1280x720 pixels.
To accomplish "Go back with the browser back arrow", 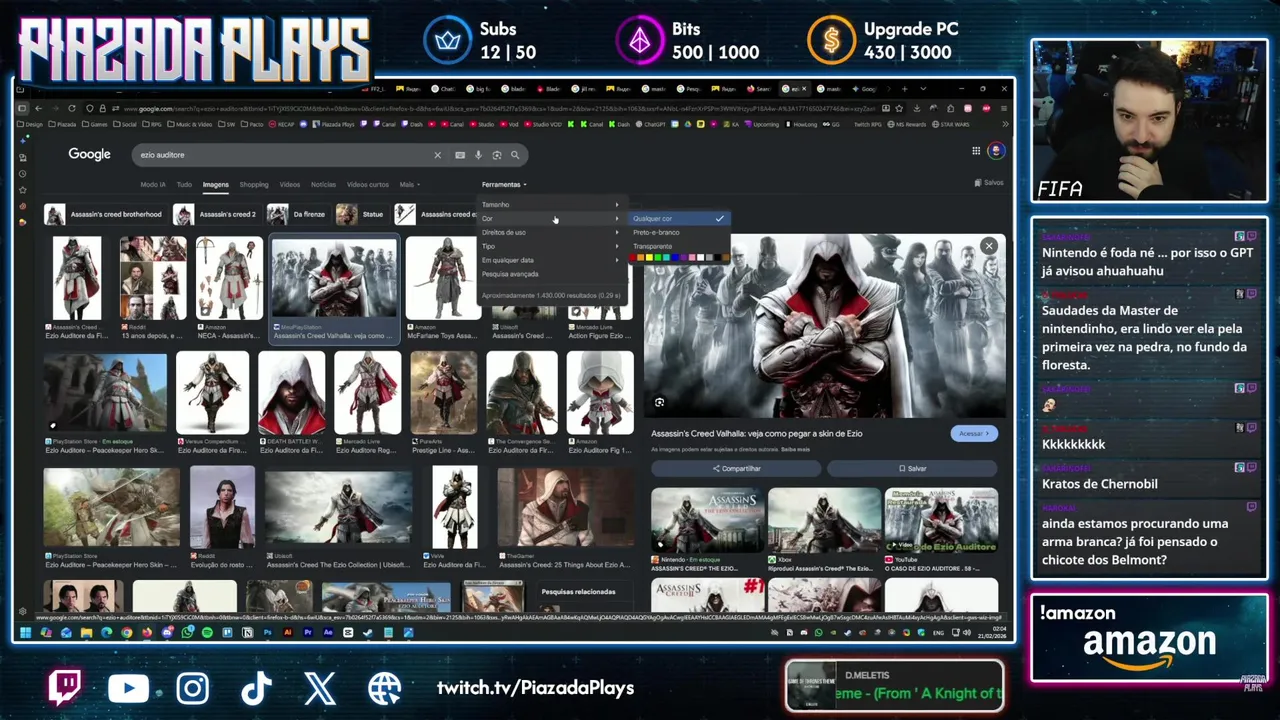I will (x=38, y=108).
